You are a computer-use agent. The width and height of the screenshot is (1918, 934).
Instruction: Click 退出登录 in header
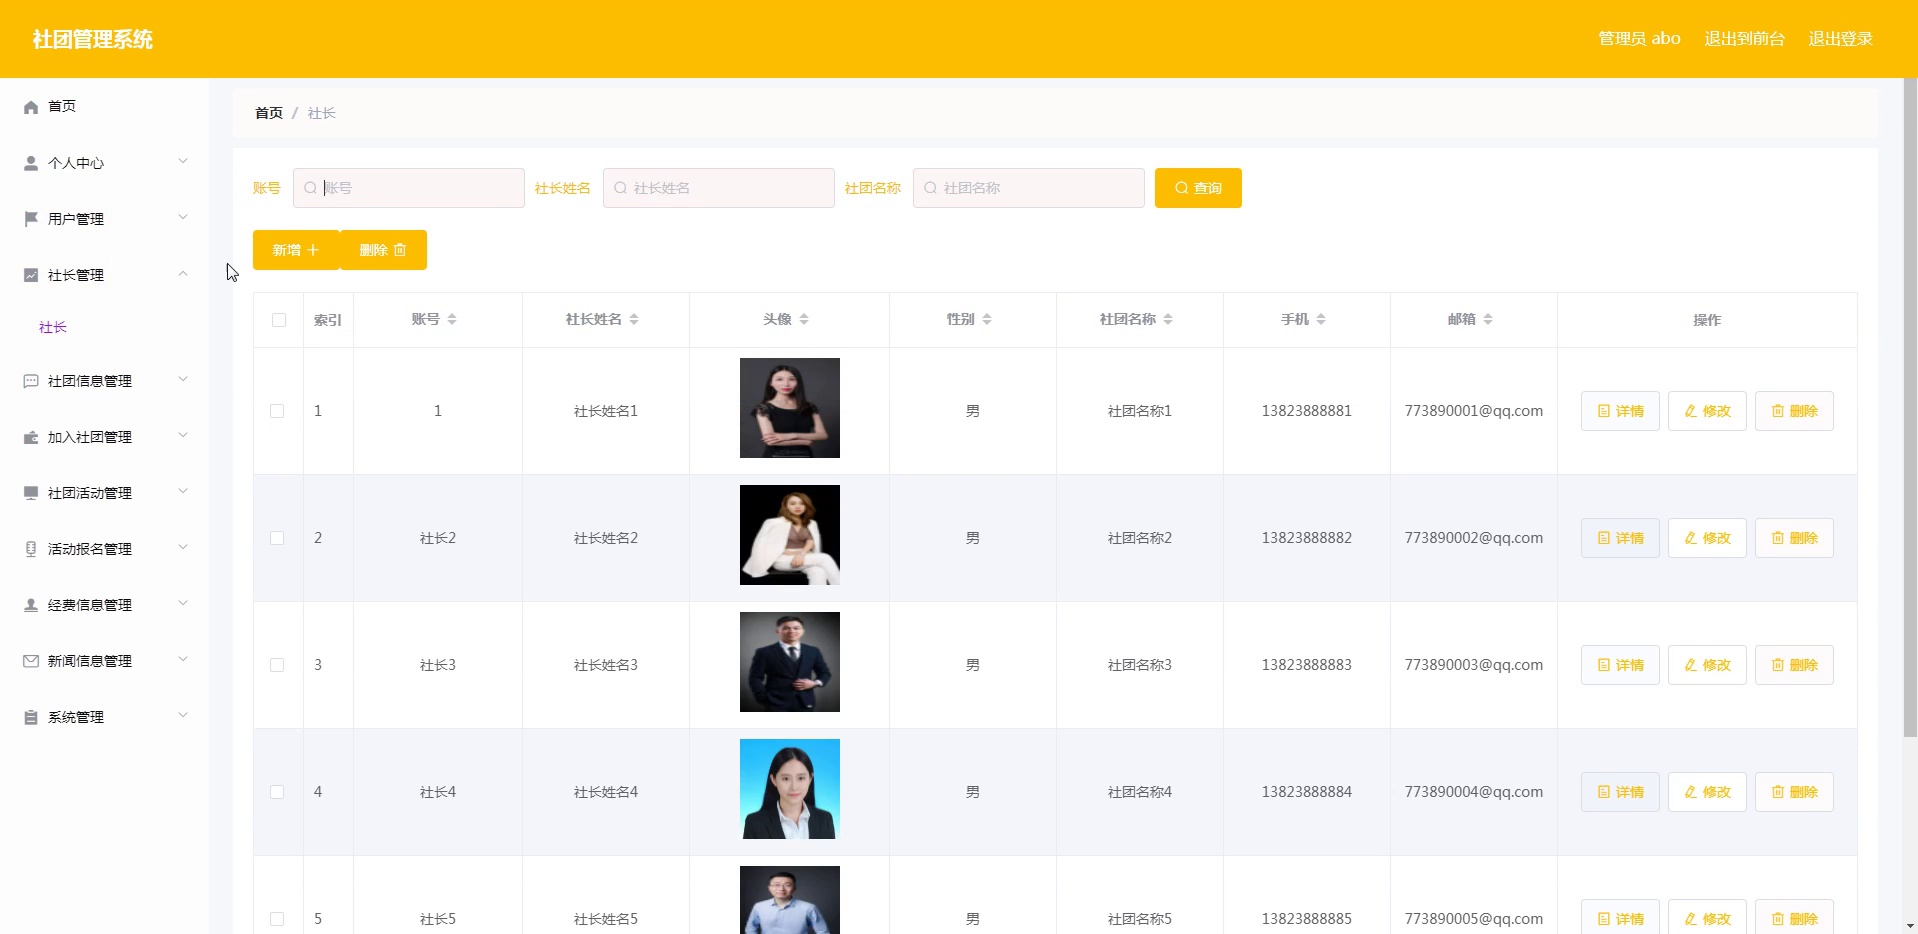(x=1840, y=39)
